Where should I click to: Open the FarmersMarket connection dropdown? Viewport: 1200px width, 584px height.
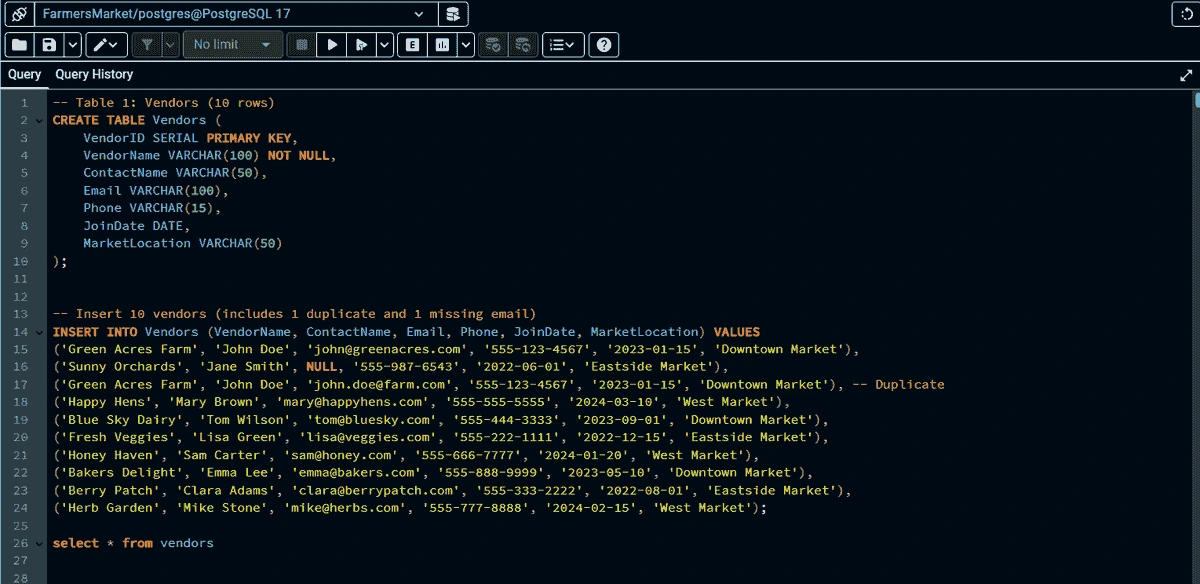237,14
